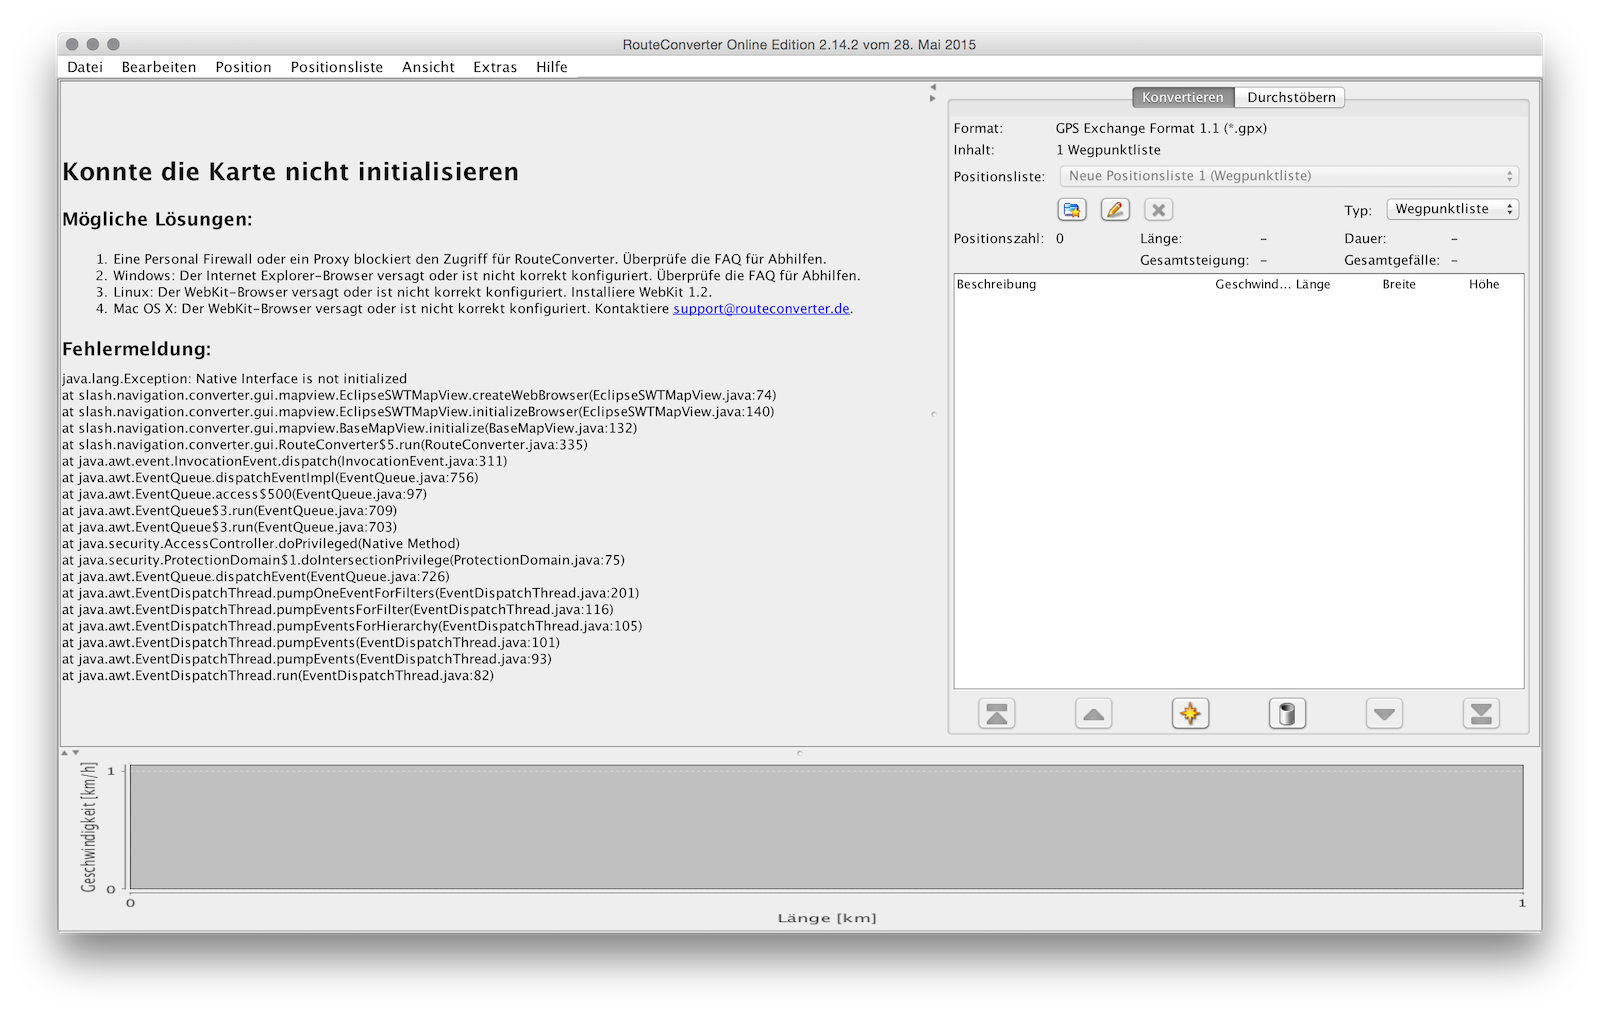This screenshot has height=1015, width=1600.
Task: Click the move position down arrow
Action: [1384, 714]
